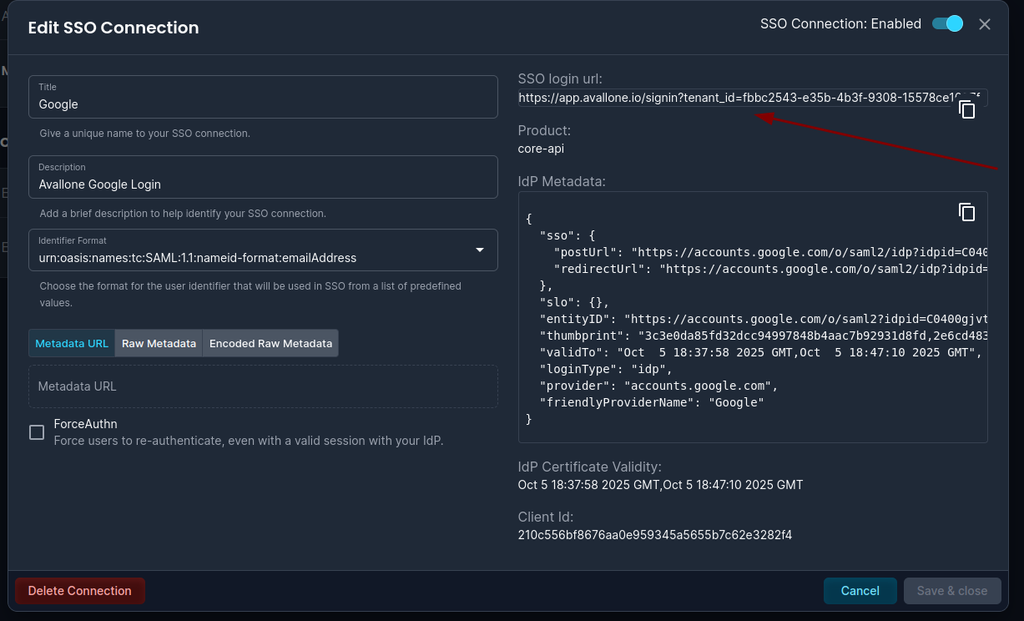Copy the IdP Metadata JSON
Viewport: 1024px width, 621px height.
pyautogui.click(x=967, y=212)
